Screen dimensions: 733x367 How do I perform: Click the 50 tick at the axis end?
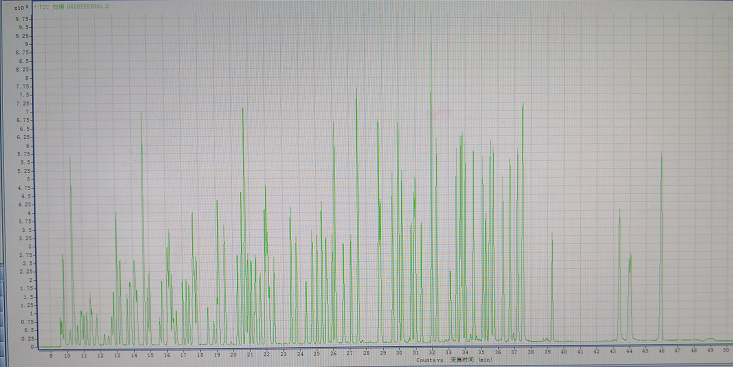[x=726, y=349]
